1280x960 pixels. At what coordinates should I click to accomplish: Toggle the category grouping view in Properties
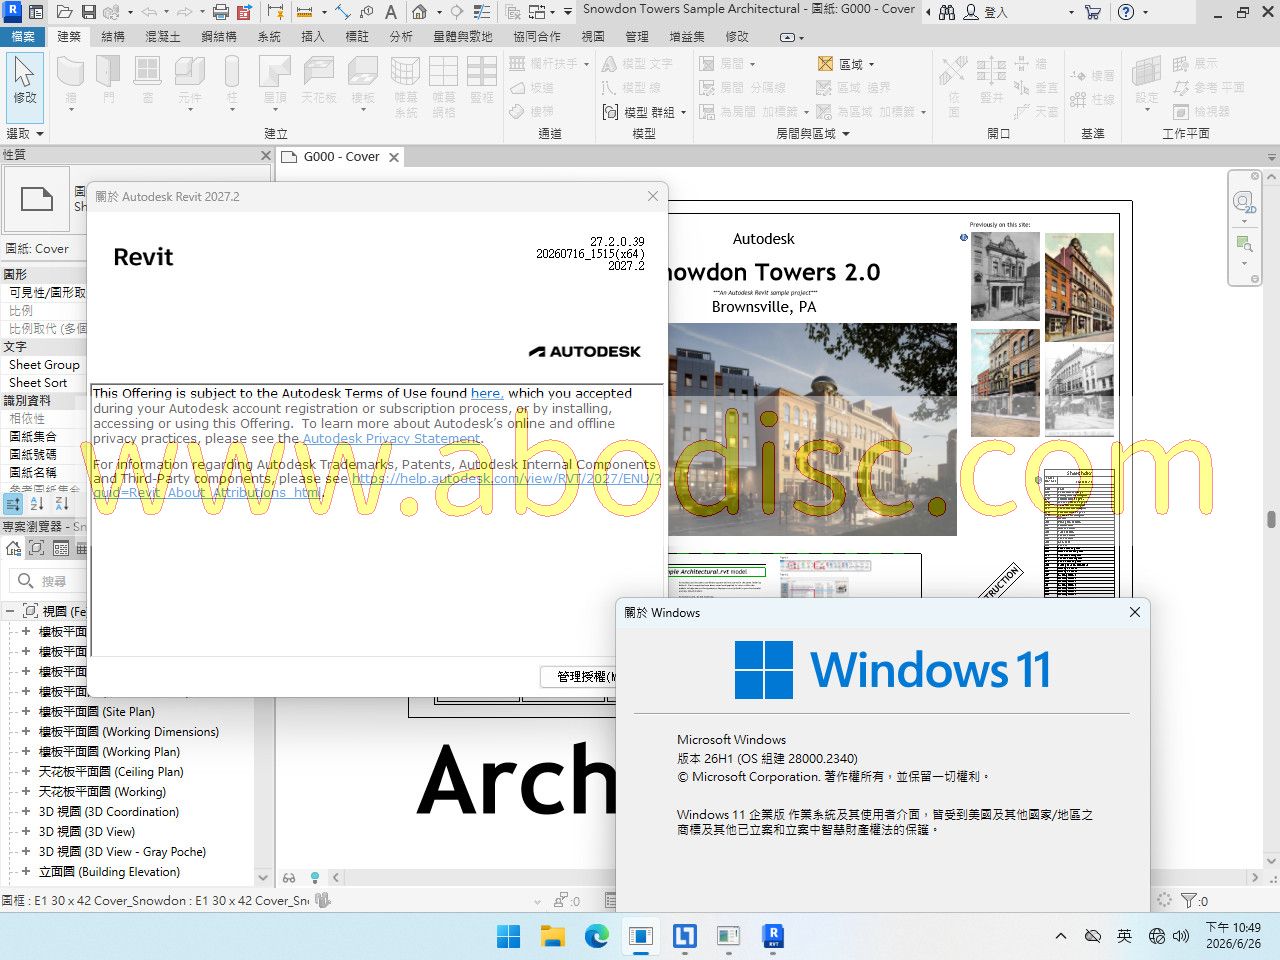coord(13,504)
